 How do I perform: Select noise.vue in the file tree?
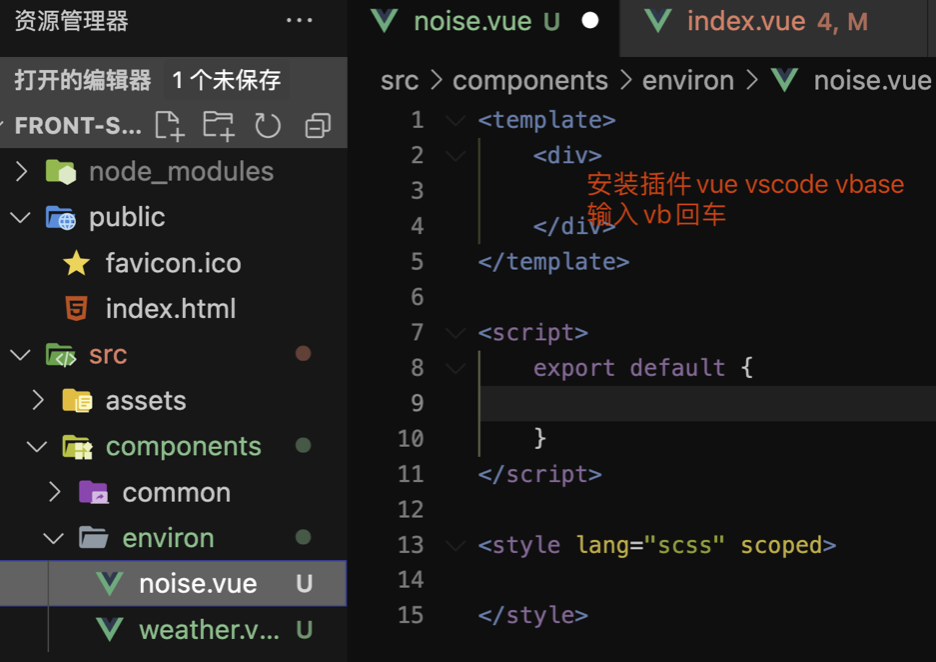tap(173, 584)
